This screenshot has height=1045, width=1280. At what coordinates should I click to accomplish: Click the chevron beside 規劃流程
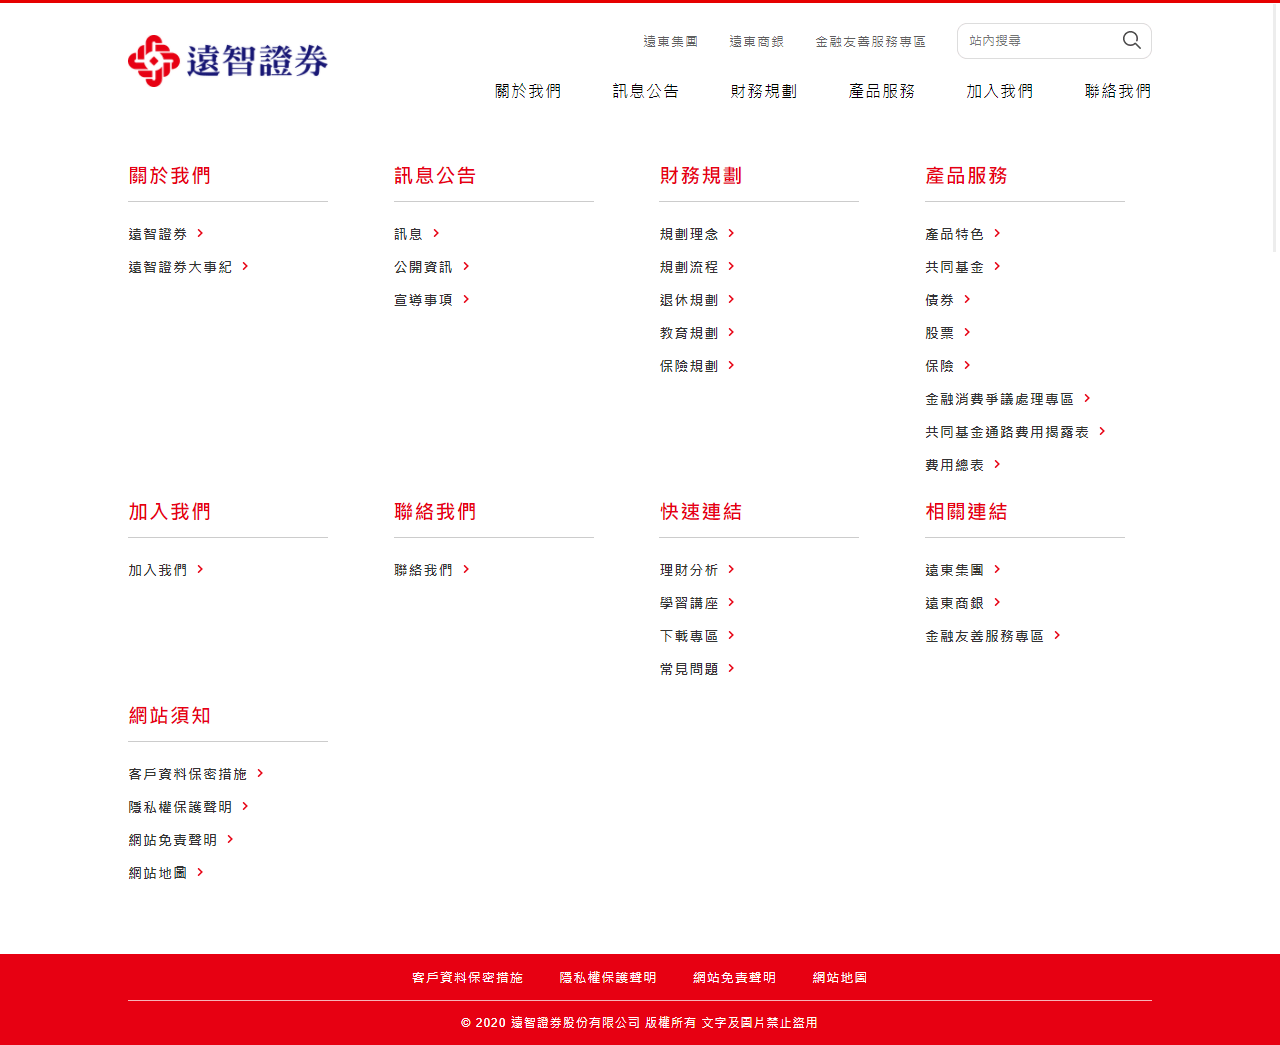click(x=731, y=266)
